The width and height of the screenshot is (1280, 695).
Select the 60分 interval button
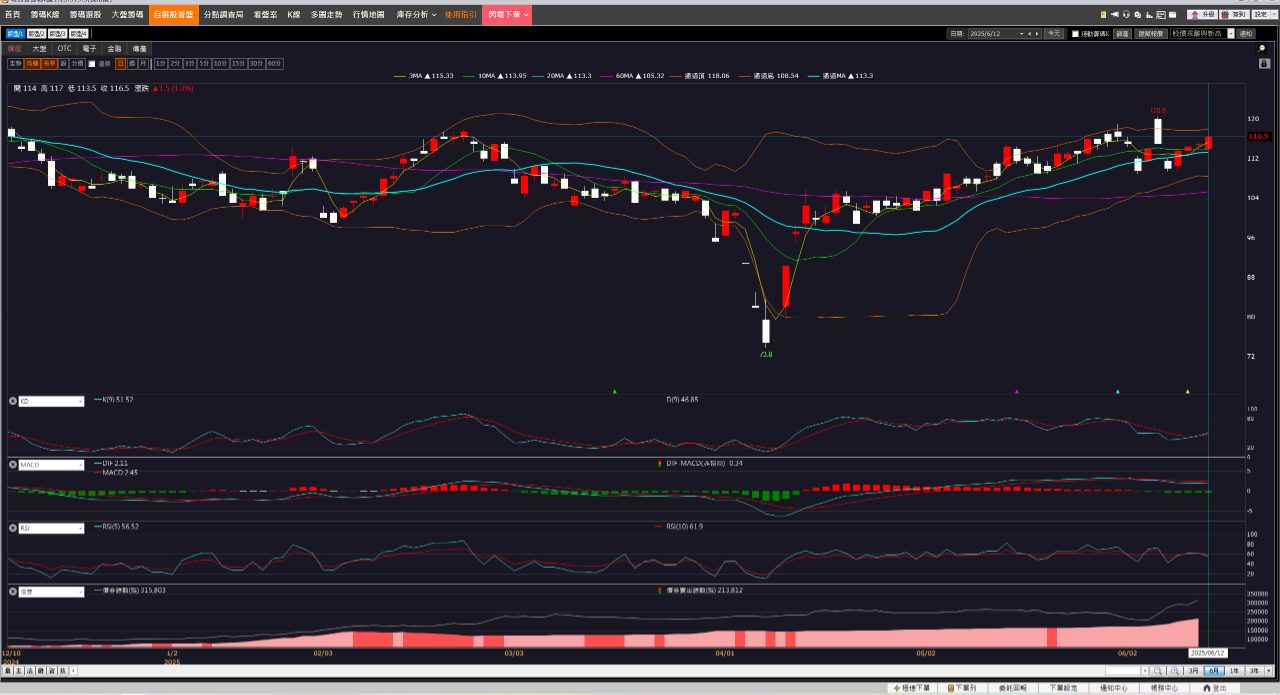click(x=274, y=63)
